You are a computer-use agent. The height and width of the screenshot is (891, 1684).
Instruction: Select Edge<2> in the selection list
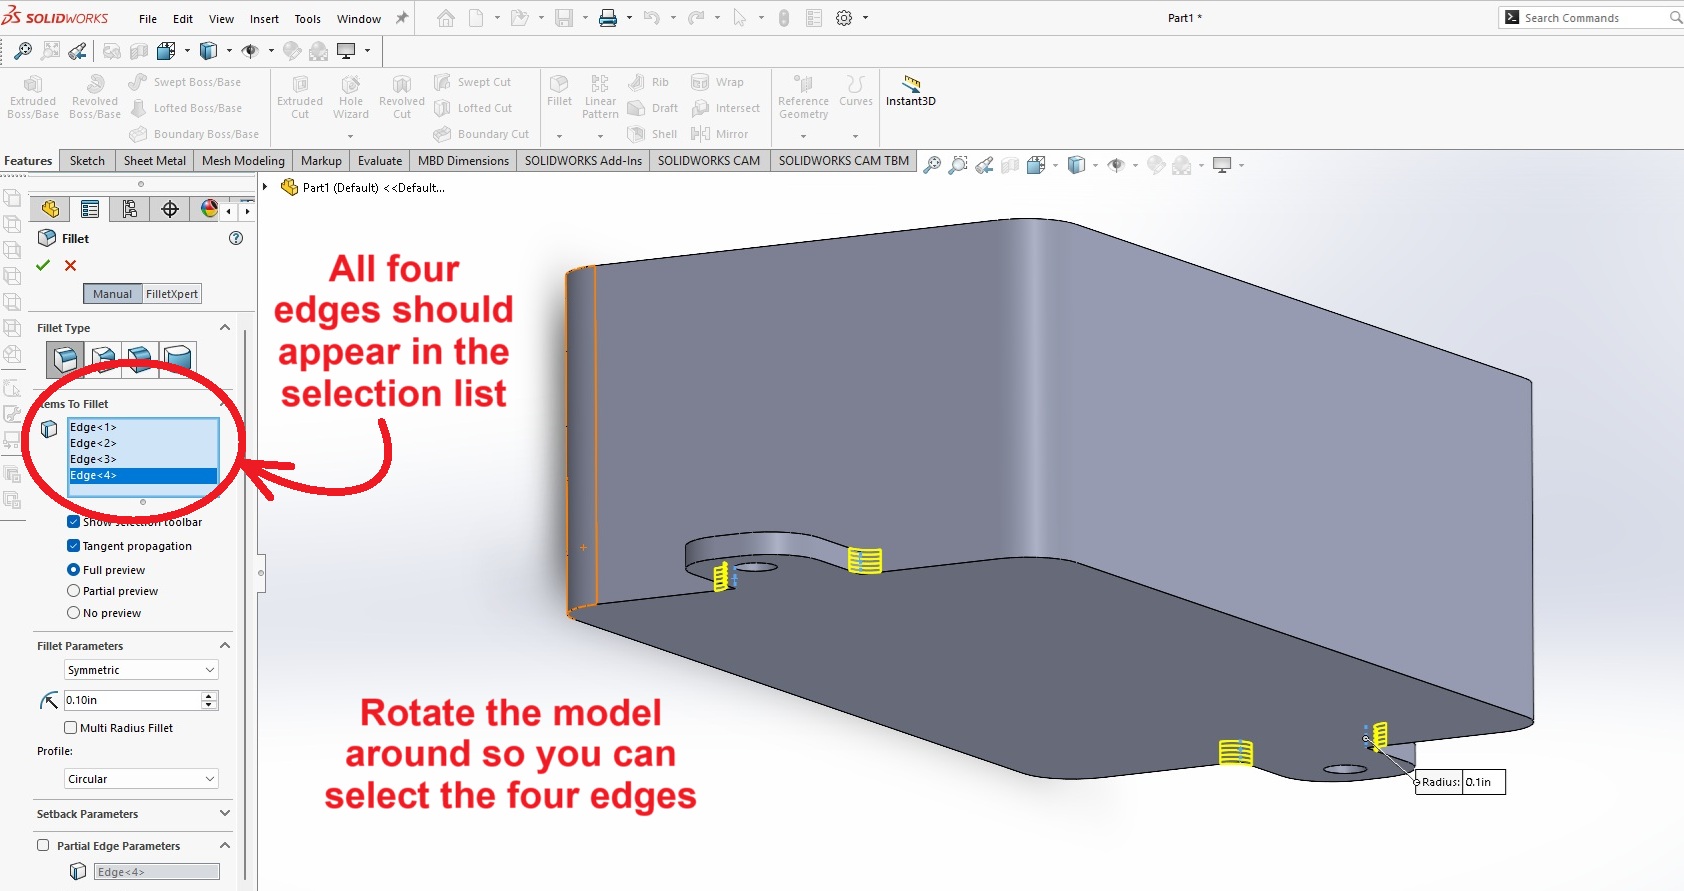coord(93,443)
